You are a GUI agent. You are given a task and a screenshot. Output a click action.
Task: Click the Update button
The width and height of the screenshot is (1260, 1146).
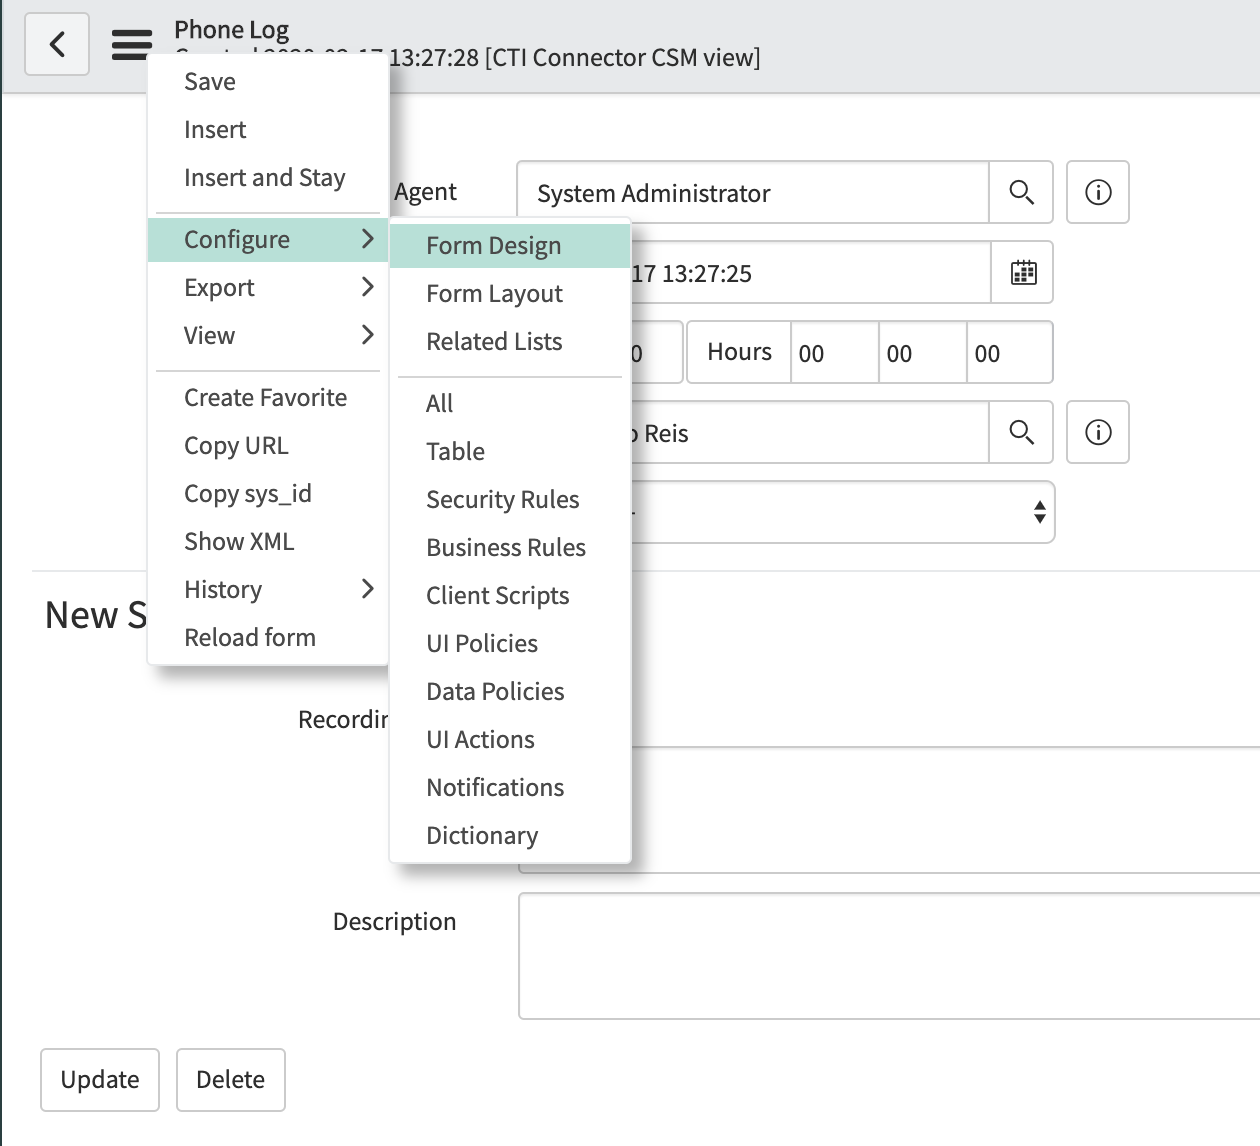(x=99, y=1080)
